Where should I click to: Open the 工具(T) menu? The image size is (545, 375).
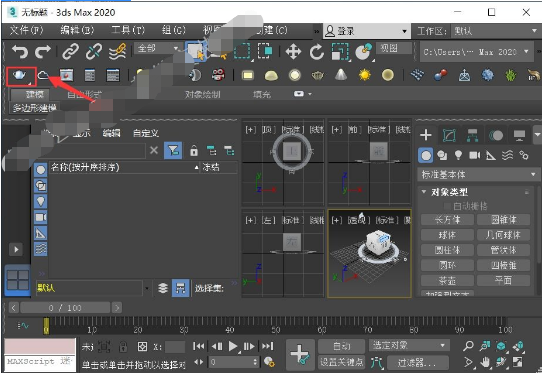[x=128, y=31]
